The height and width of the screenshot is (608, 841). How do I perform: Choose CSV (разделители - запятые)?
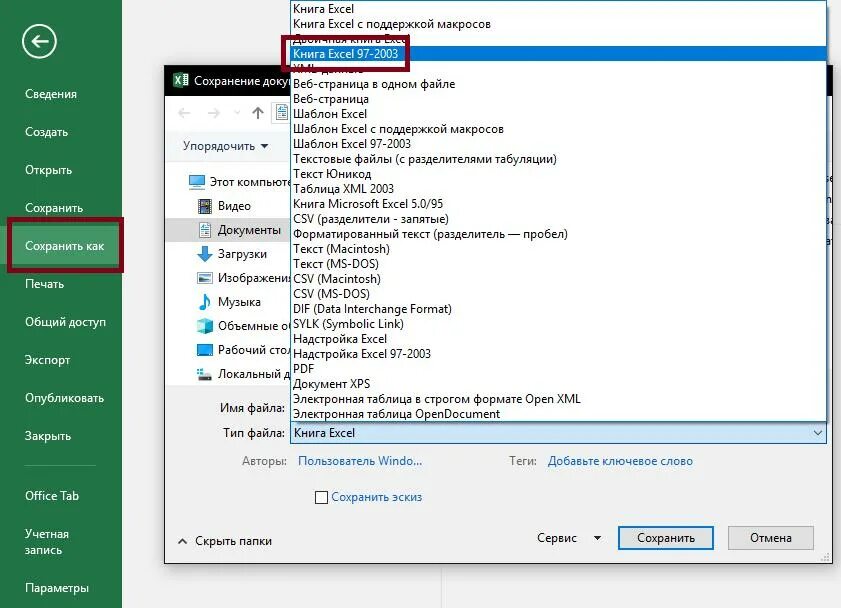(558, 219)
